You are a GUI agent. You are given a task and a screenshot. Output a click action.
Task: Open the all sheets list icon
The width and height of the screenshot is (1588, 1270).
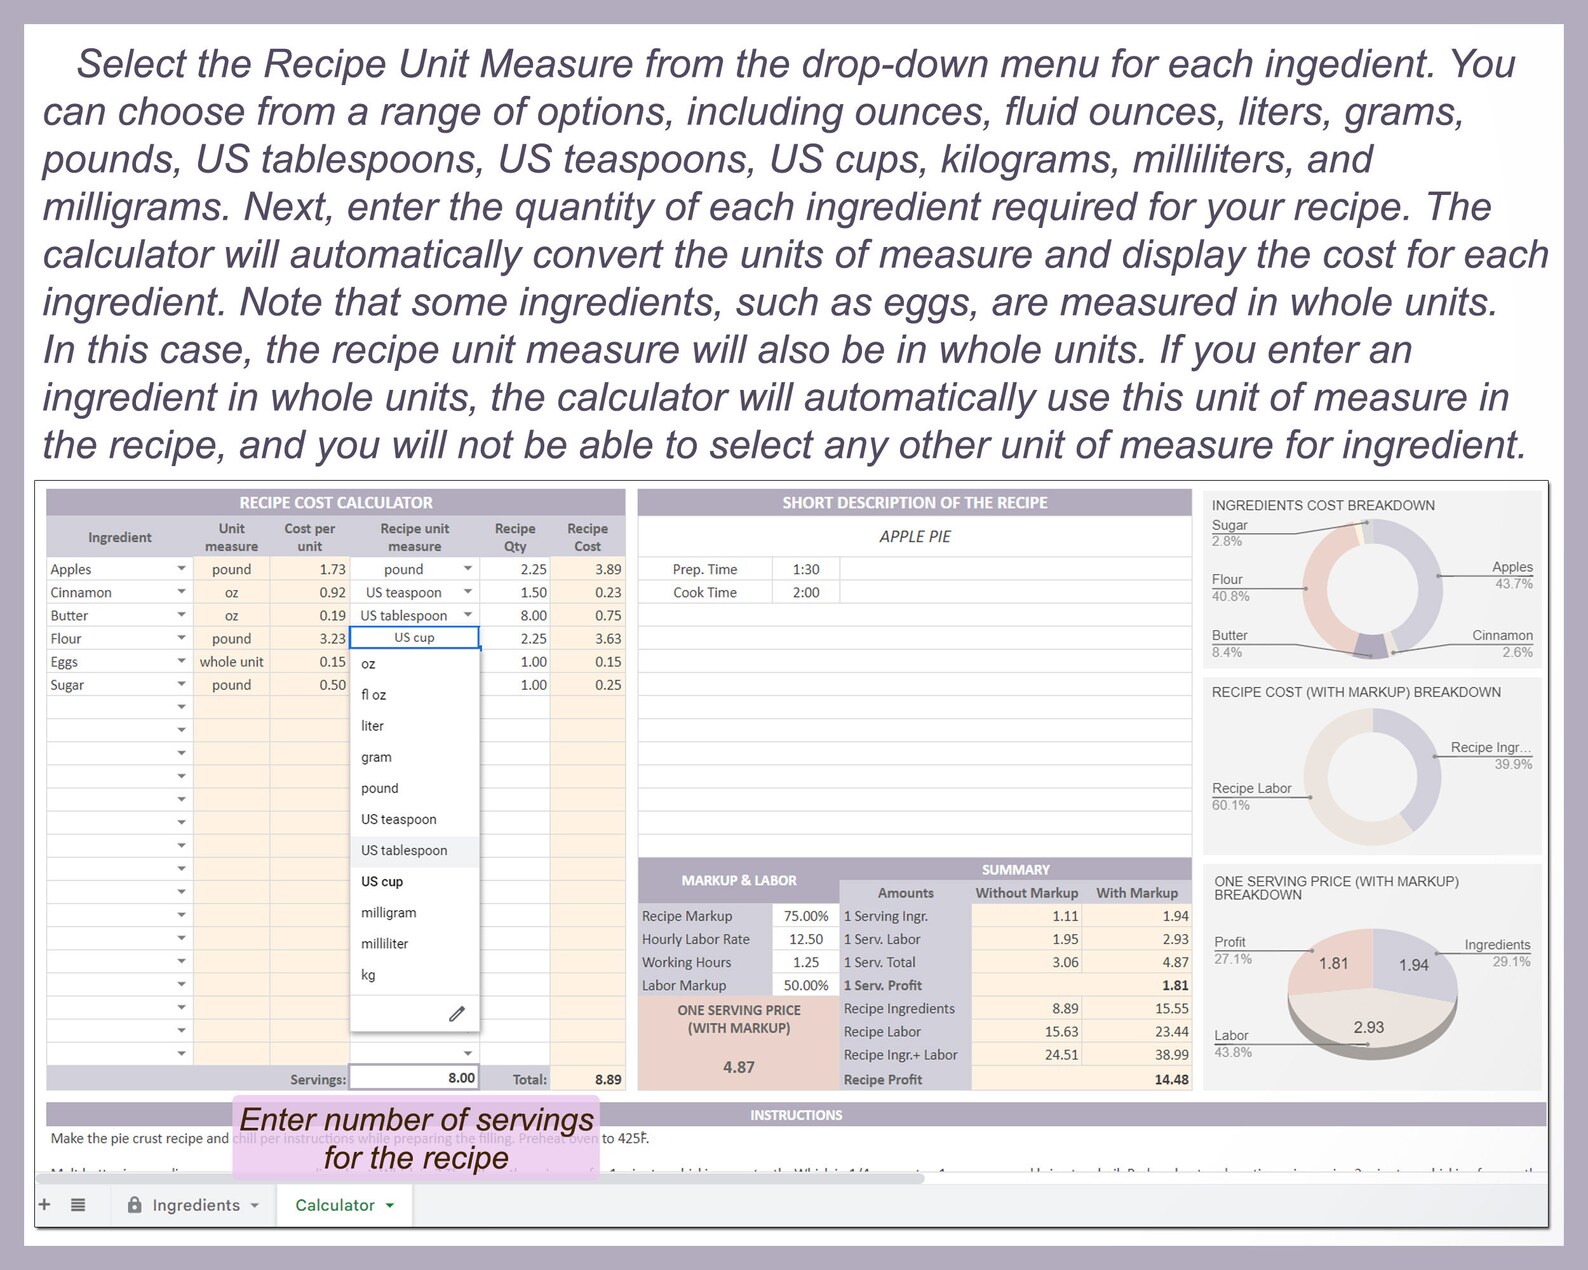tap(78, 1205)
